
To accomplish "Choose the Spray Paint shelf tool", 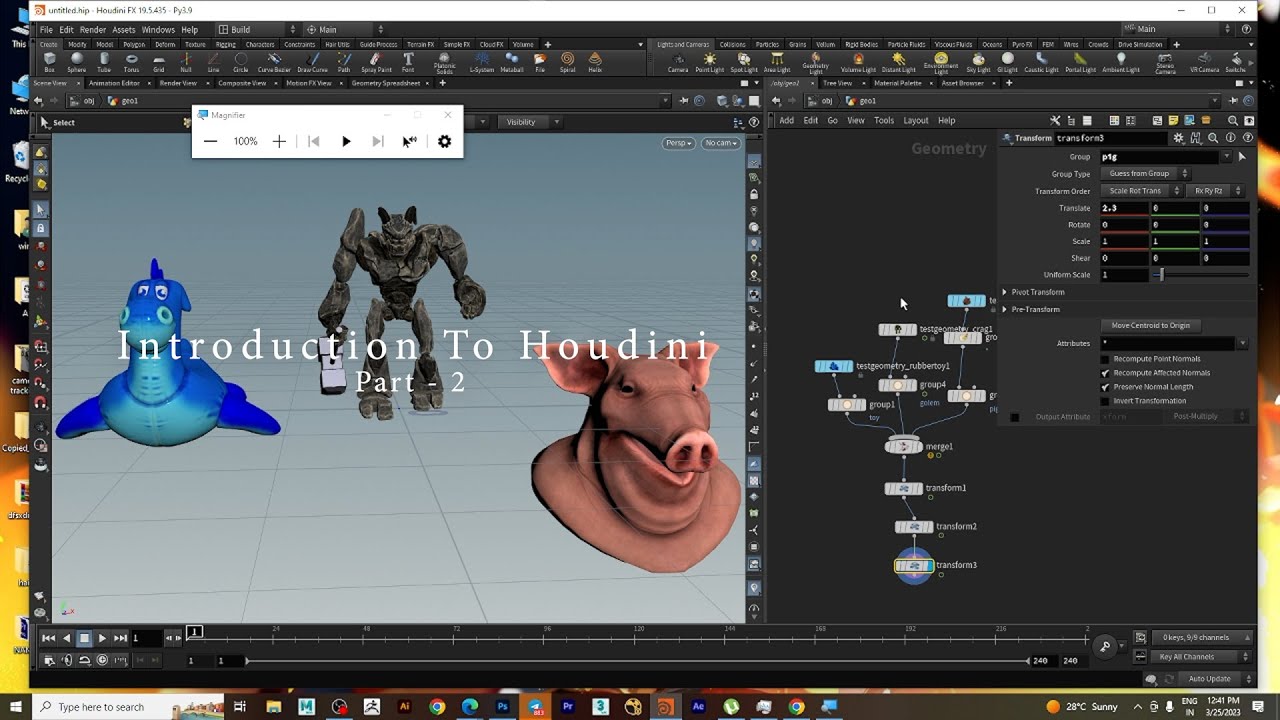I will tap(377, 63).
